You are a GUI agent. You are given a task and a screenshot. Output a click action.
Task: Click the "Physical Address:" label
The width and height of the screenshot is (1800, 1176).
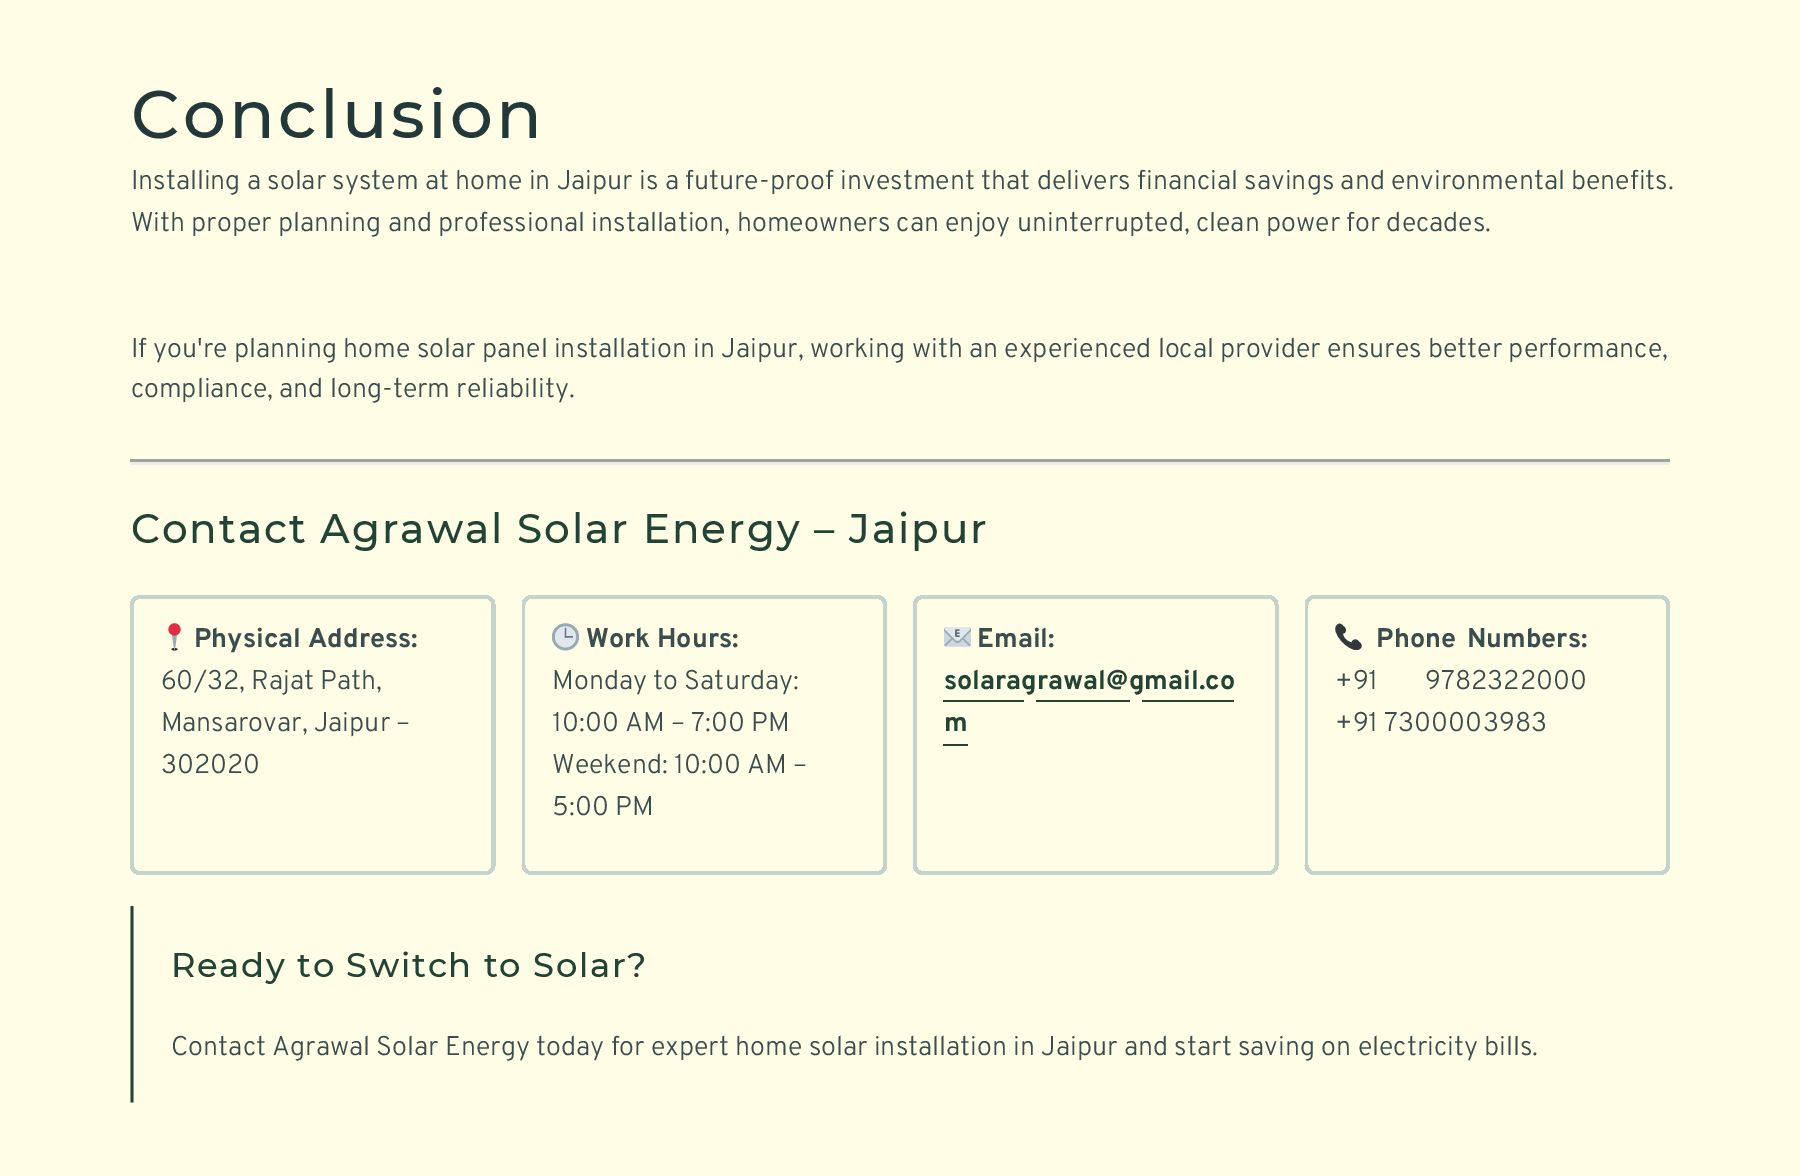[x=306, y=639]
